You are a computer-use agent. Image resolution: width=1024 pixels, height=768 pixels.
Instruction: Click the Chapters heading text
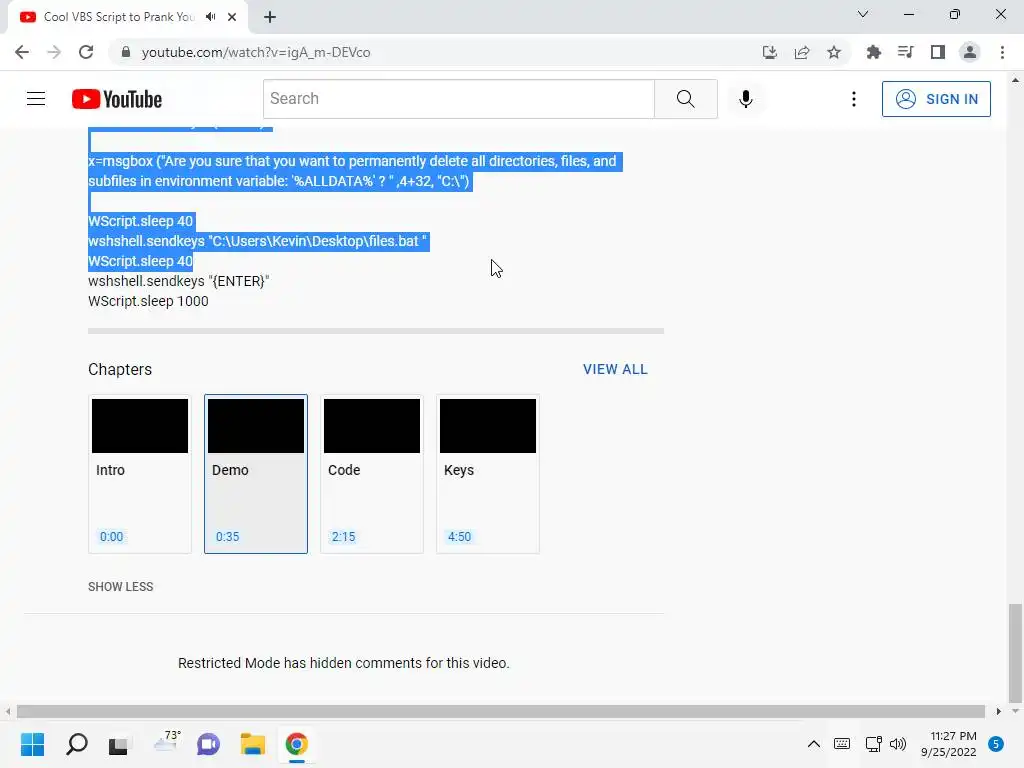coord(120,370)
